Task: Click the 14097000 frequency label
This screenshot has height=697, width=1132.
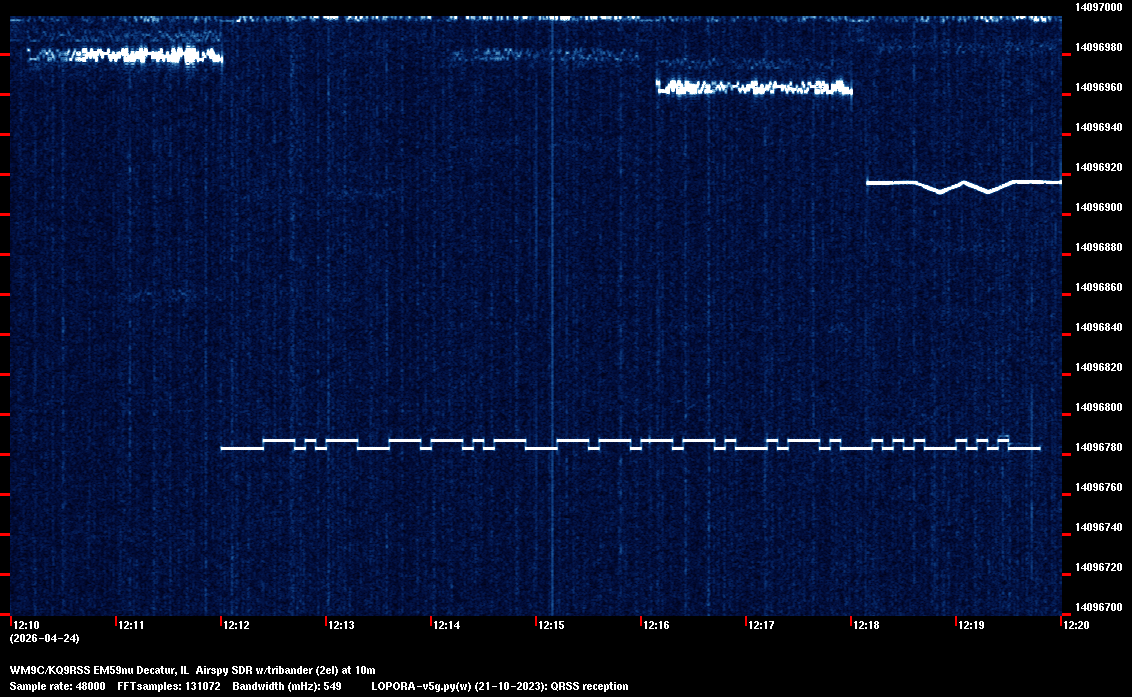Action: coord(1098,7)
